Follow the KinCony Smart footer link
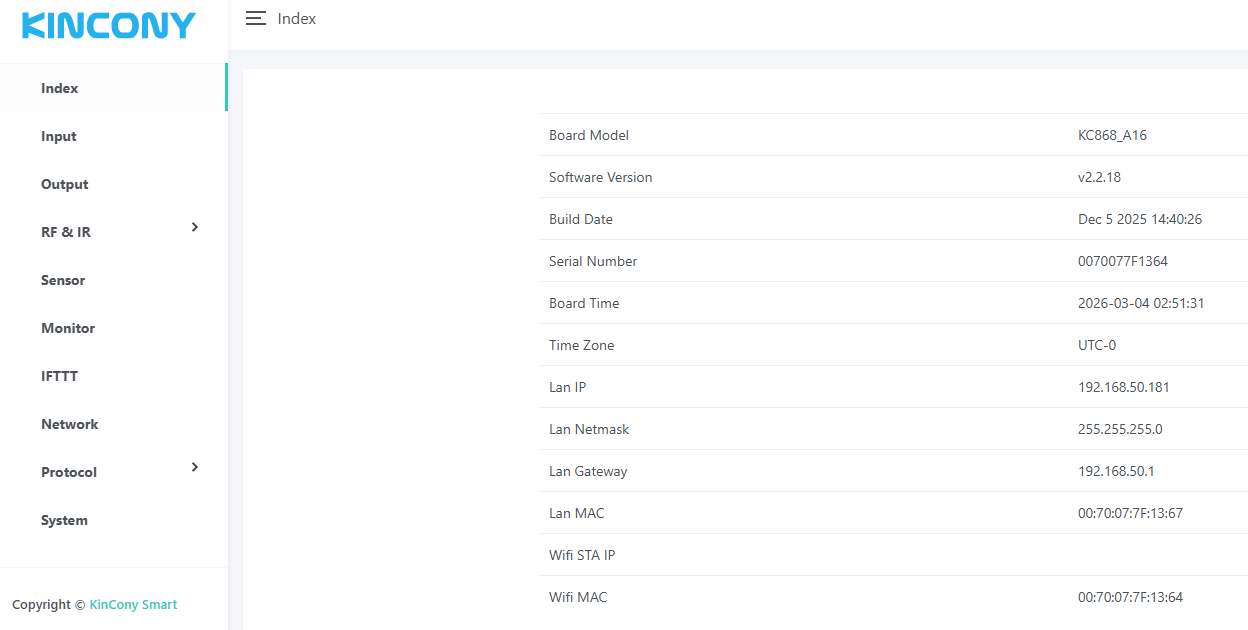1248x630 pixels. [x=133, y=604]
